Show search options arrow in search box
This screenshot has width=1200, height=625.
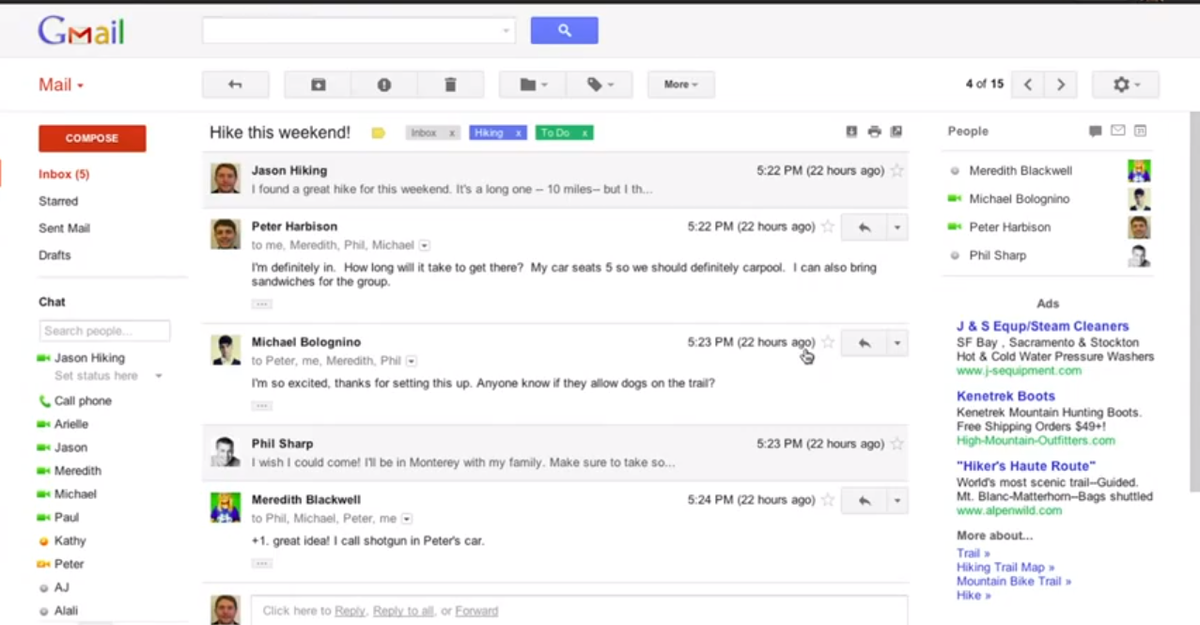[506, 32]
